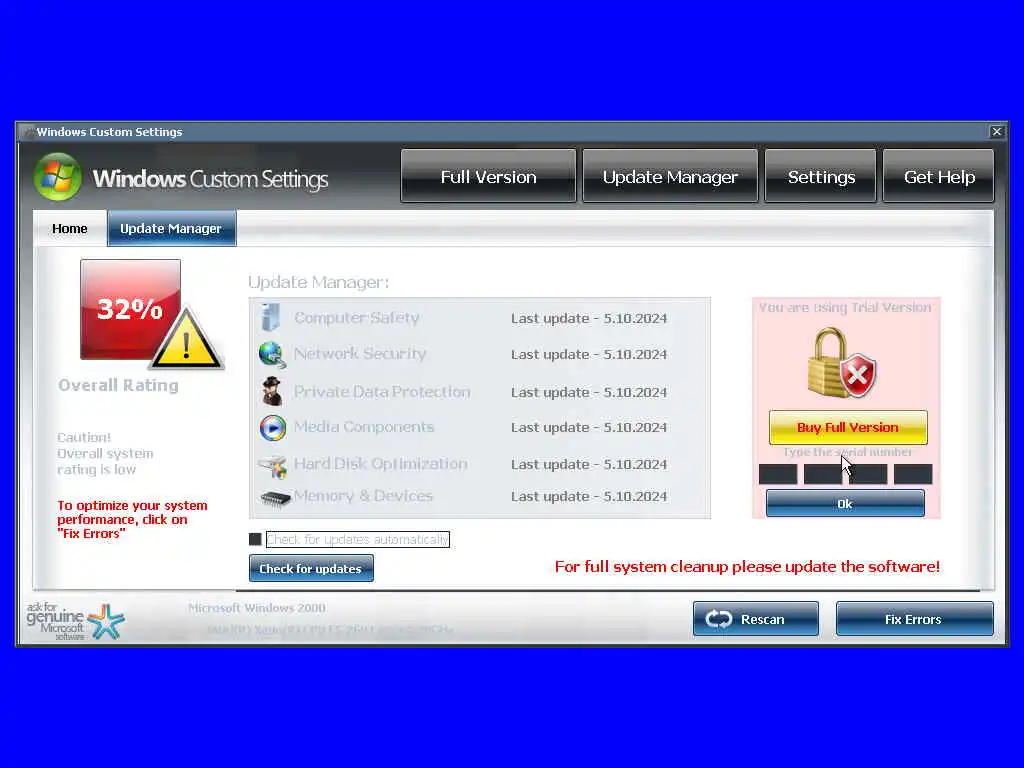Click the Fix Errors button
1024x768 pixels.
(914, 618)
